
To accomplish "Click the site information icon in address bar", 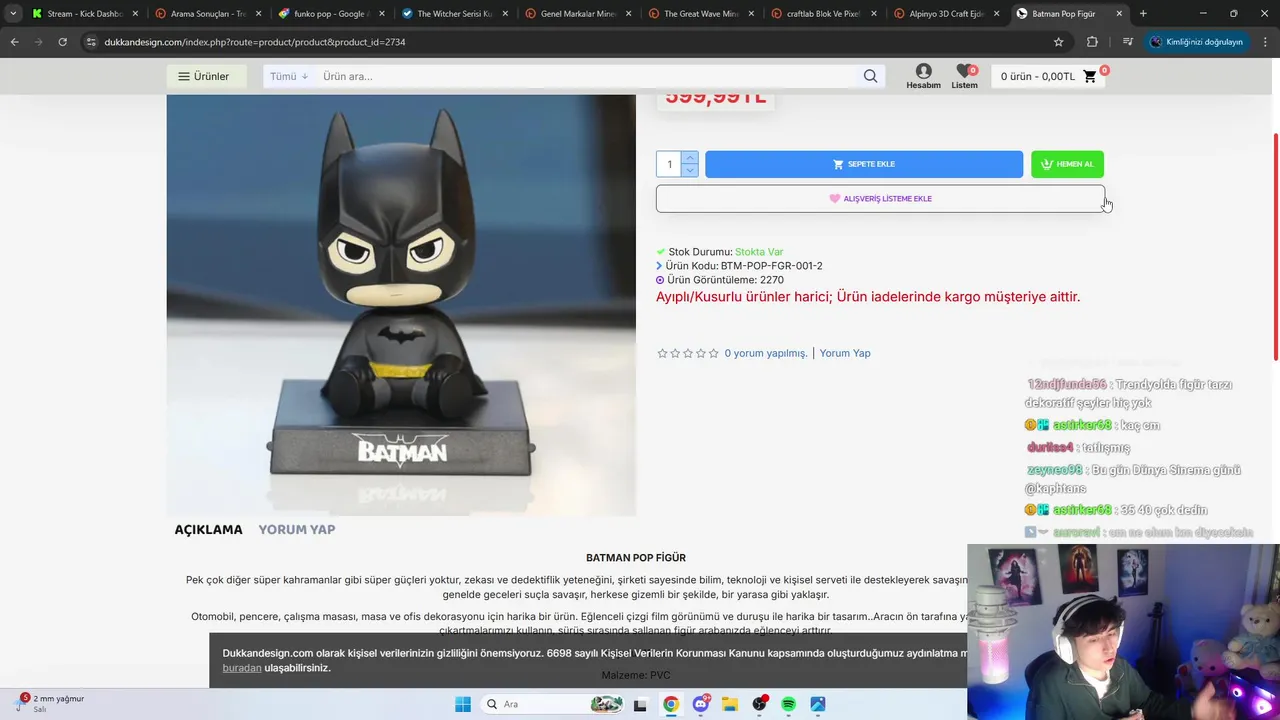I will (91, 42).
